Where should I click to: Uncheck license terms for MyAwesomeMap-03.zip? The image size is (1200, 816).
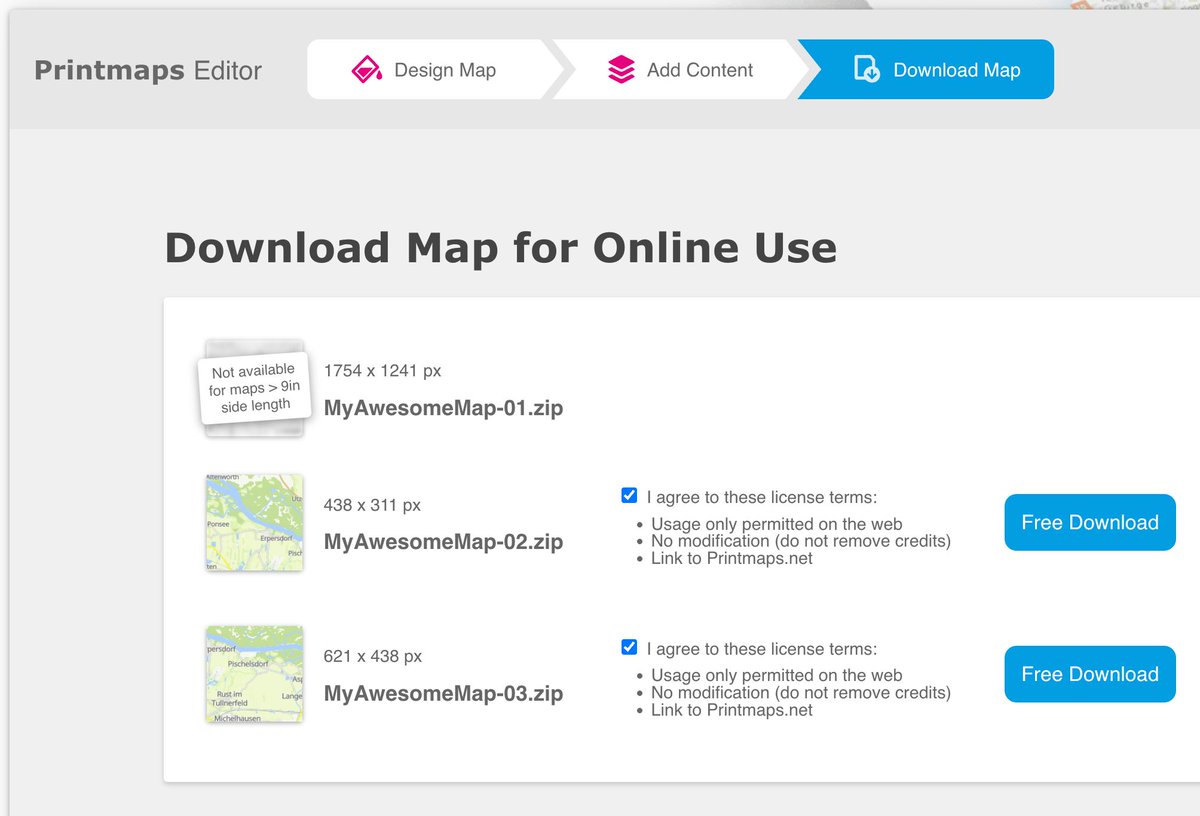[x=629, y=647]
